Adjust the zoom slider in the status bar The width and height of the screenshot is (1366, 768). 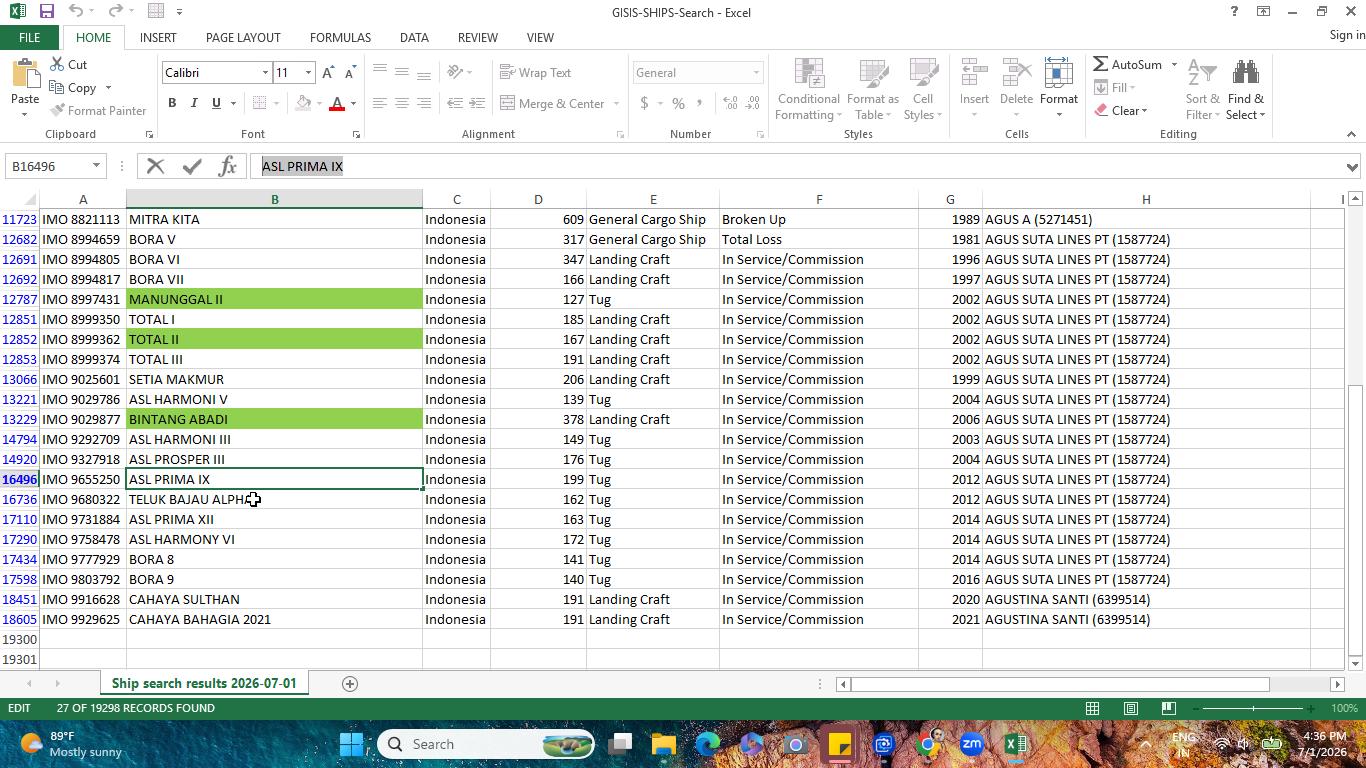point(1253,708)
